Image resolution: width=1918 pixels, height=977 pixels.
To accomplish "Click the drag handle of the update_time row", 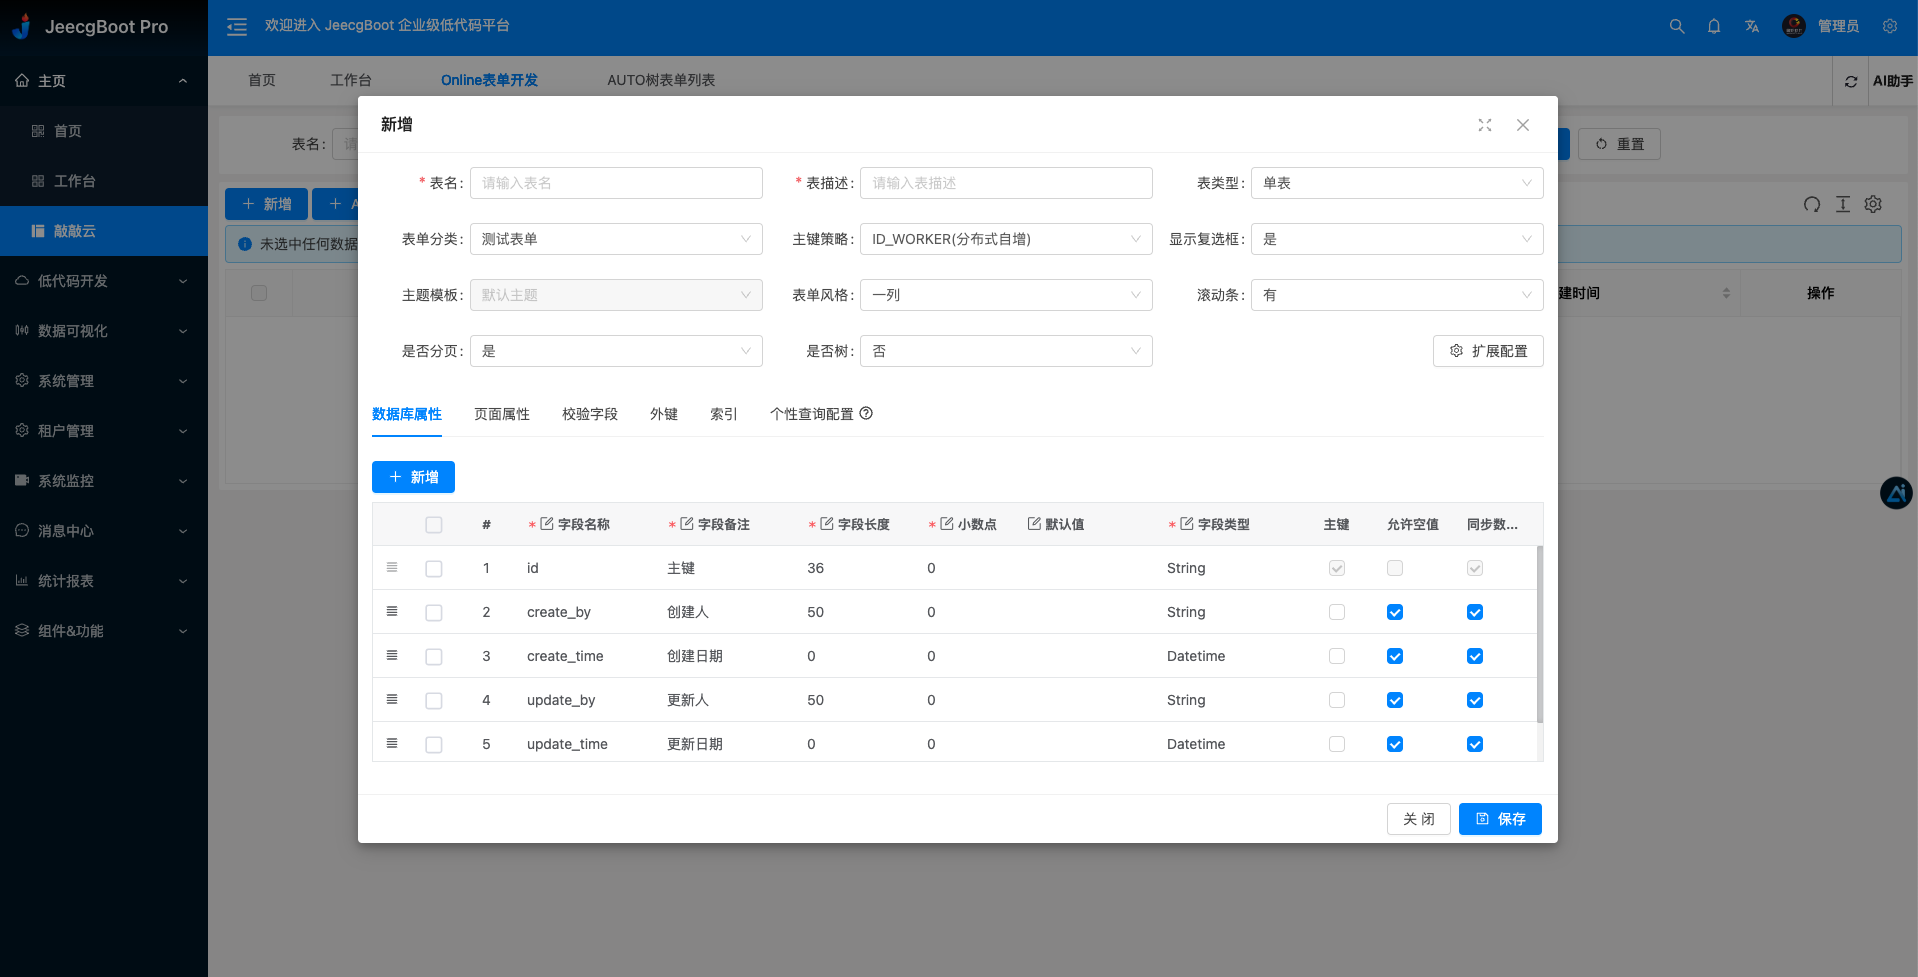I will [x=392, y=743].
